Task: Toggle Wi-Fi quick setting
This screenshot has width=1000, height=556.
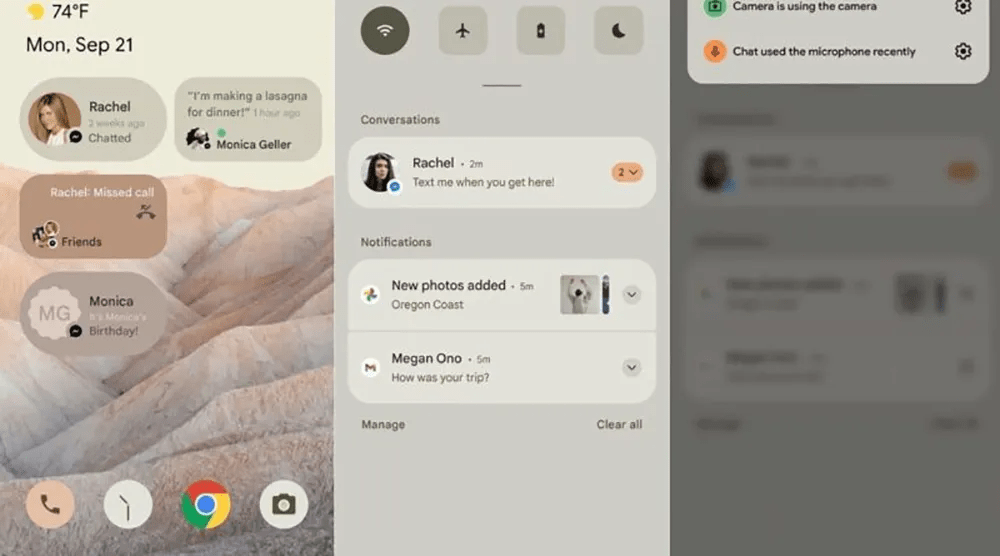Action: point(385,31)
